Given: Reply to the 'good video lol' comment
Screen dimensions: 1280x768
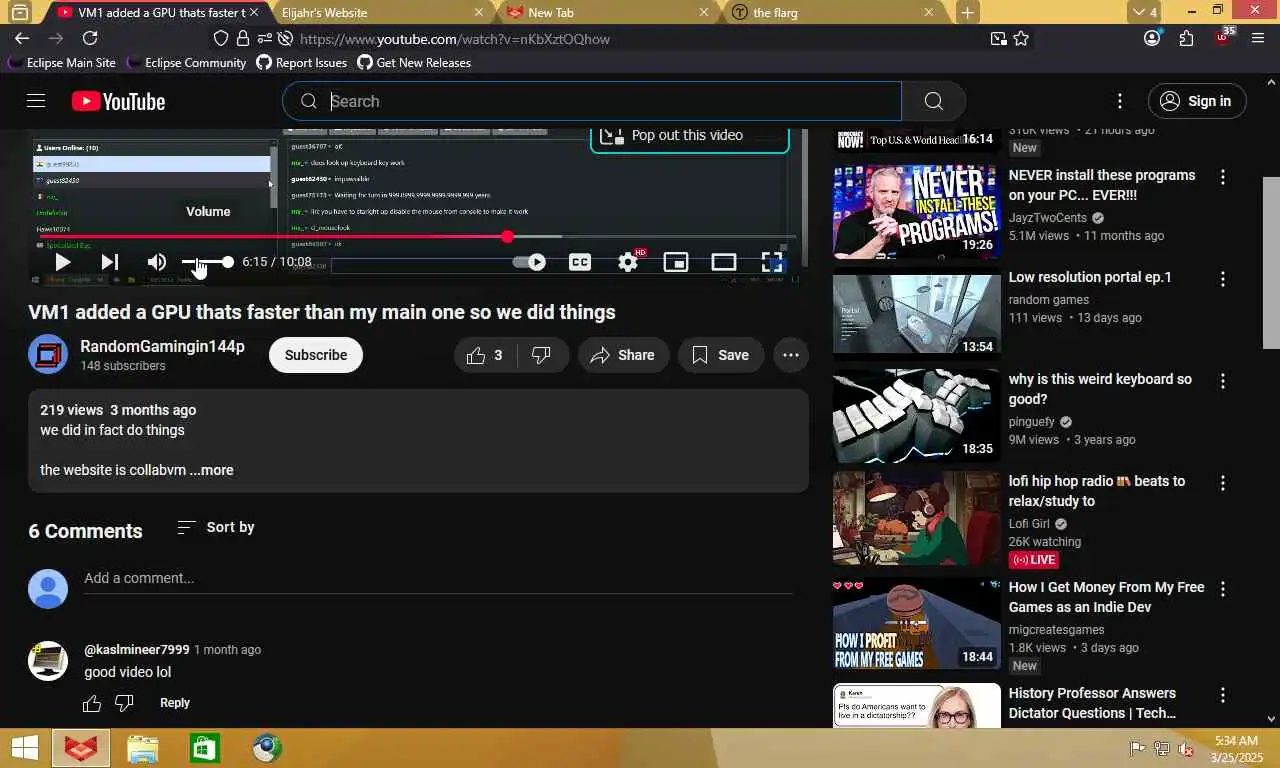Looking at the screenshot, I should click(175, 703).
